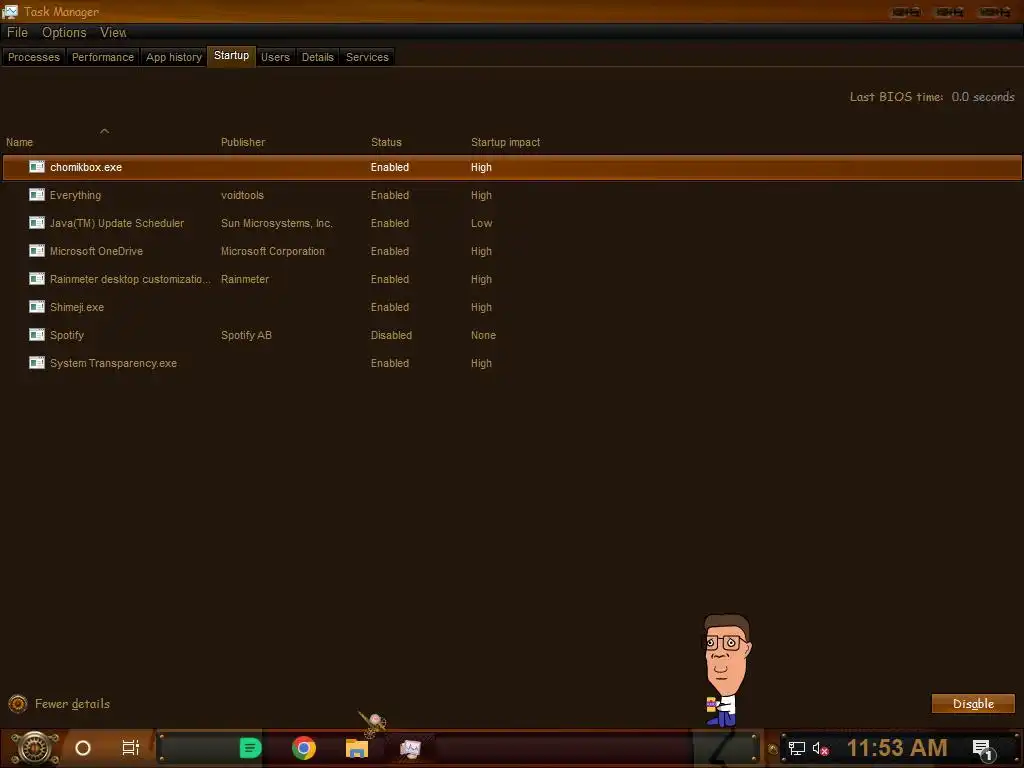Open the steampunk Start button
Viewport: 1024px width, 768px height.
point(35,748)
